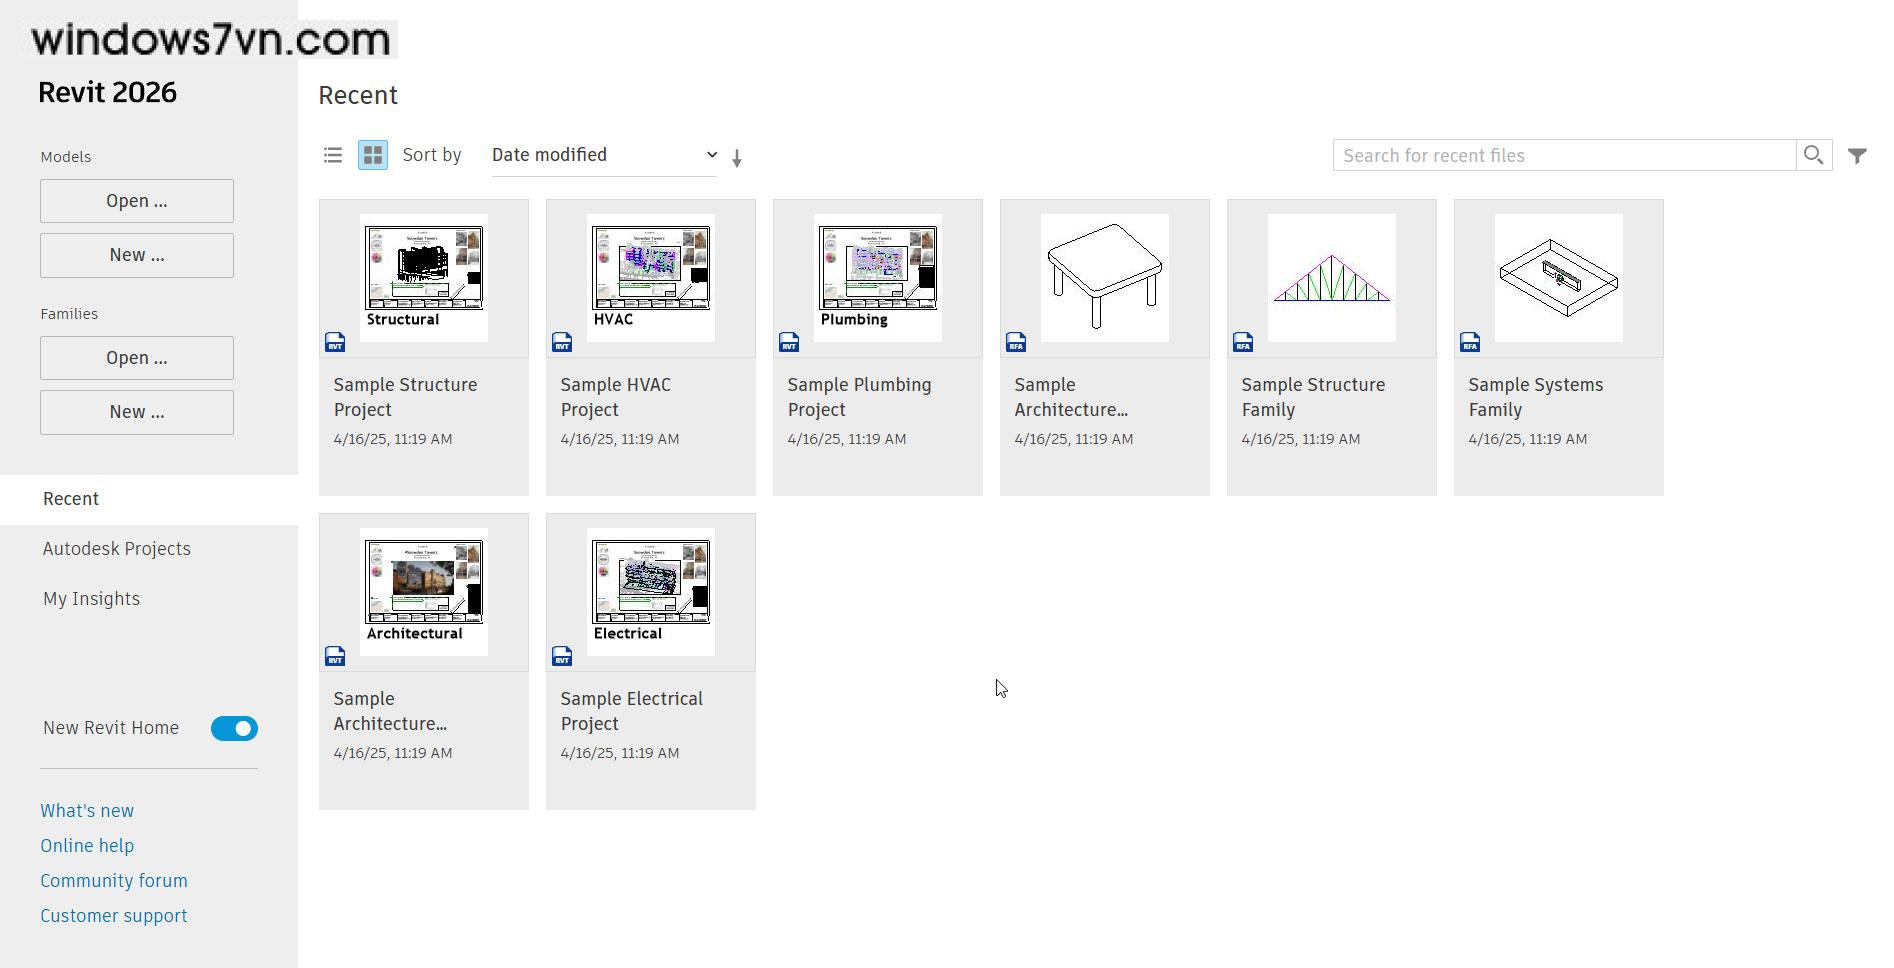
Task: Click RFA file icon on Sample Systems Family
Action: [1470, 343]
